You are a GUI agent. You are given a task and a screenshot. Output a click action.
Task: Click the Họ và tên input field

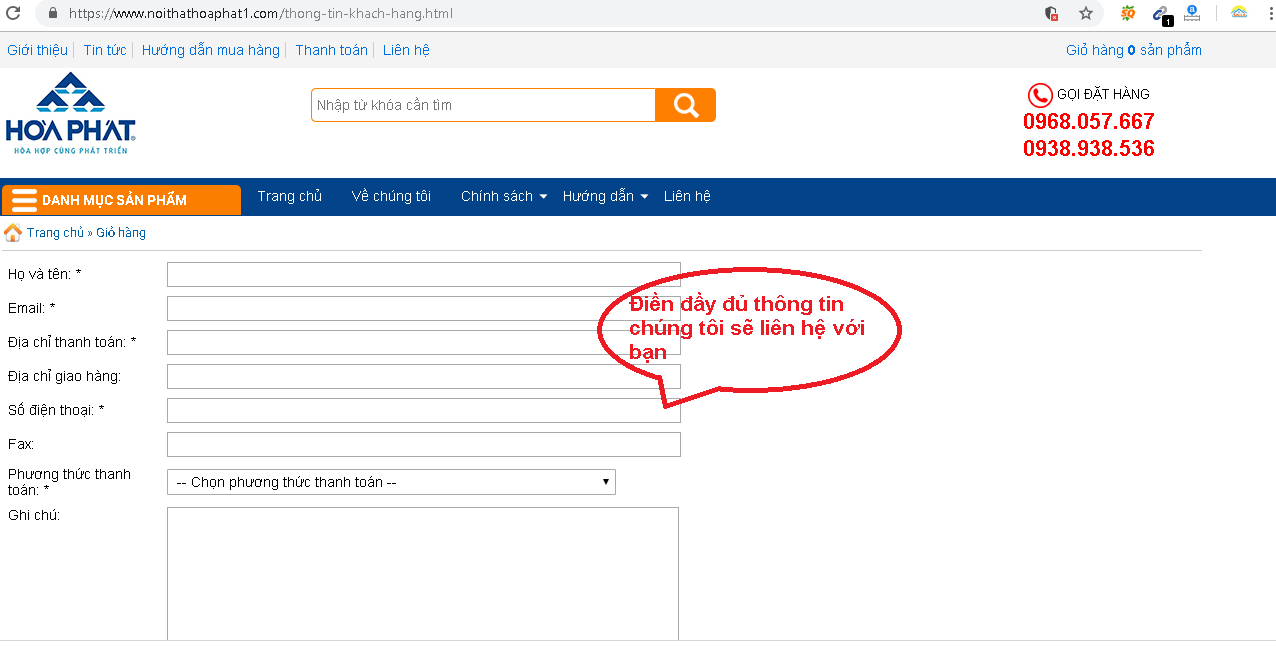coord(423,275)
